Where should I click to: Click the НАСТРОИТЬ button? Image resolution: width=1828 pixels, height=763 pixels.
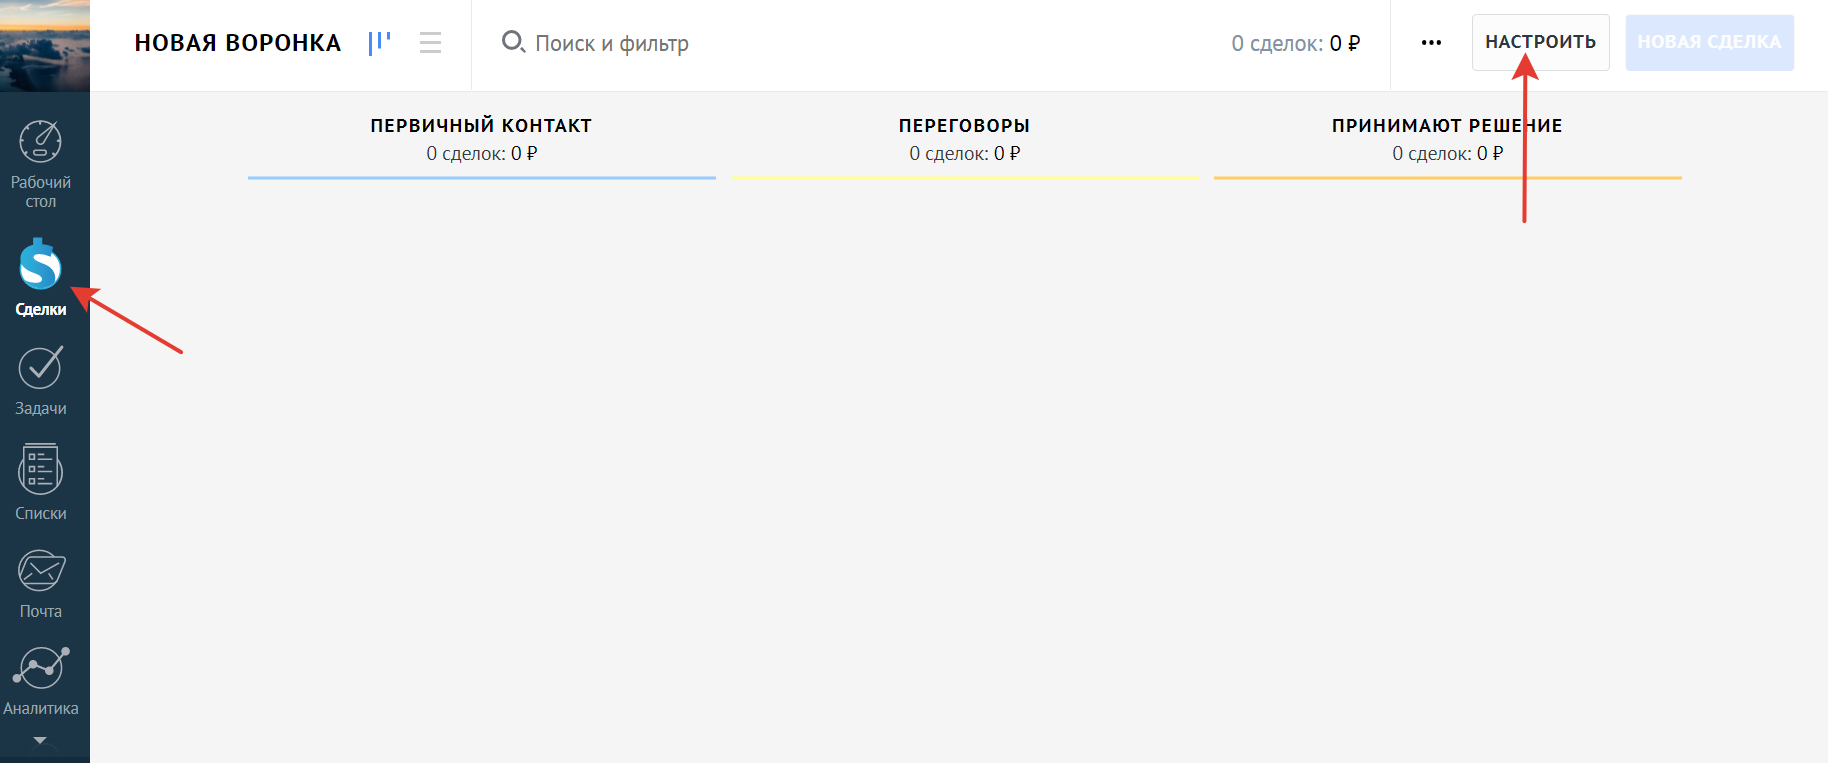(x=1540, y=42)
